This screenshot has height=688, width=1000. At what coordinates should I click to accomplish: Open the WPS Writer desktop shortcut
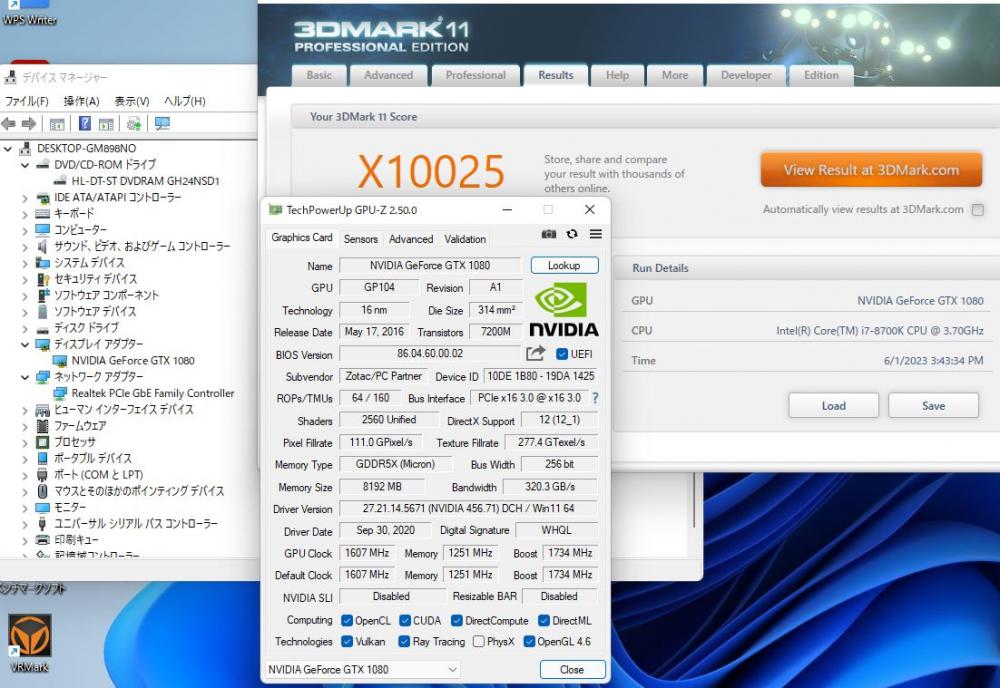point(29,13)
